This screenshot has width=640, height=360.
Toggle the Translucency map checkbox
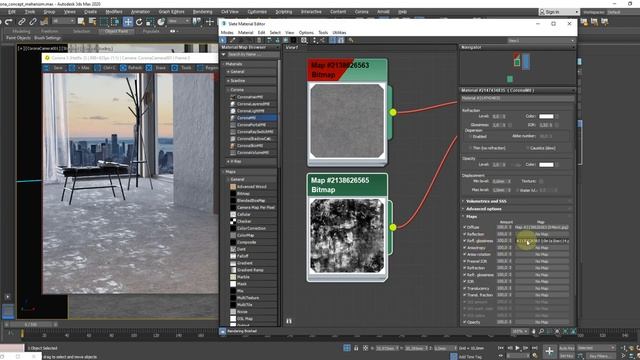(464, 288)
